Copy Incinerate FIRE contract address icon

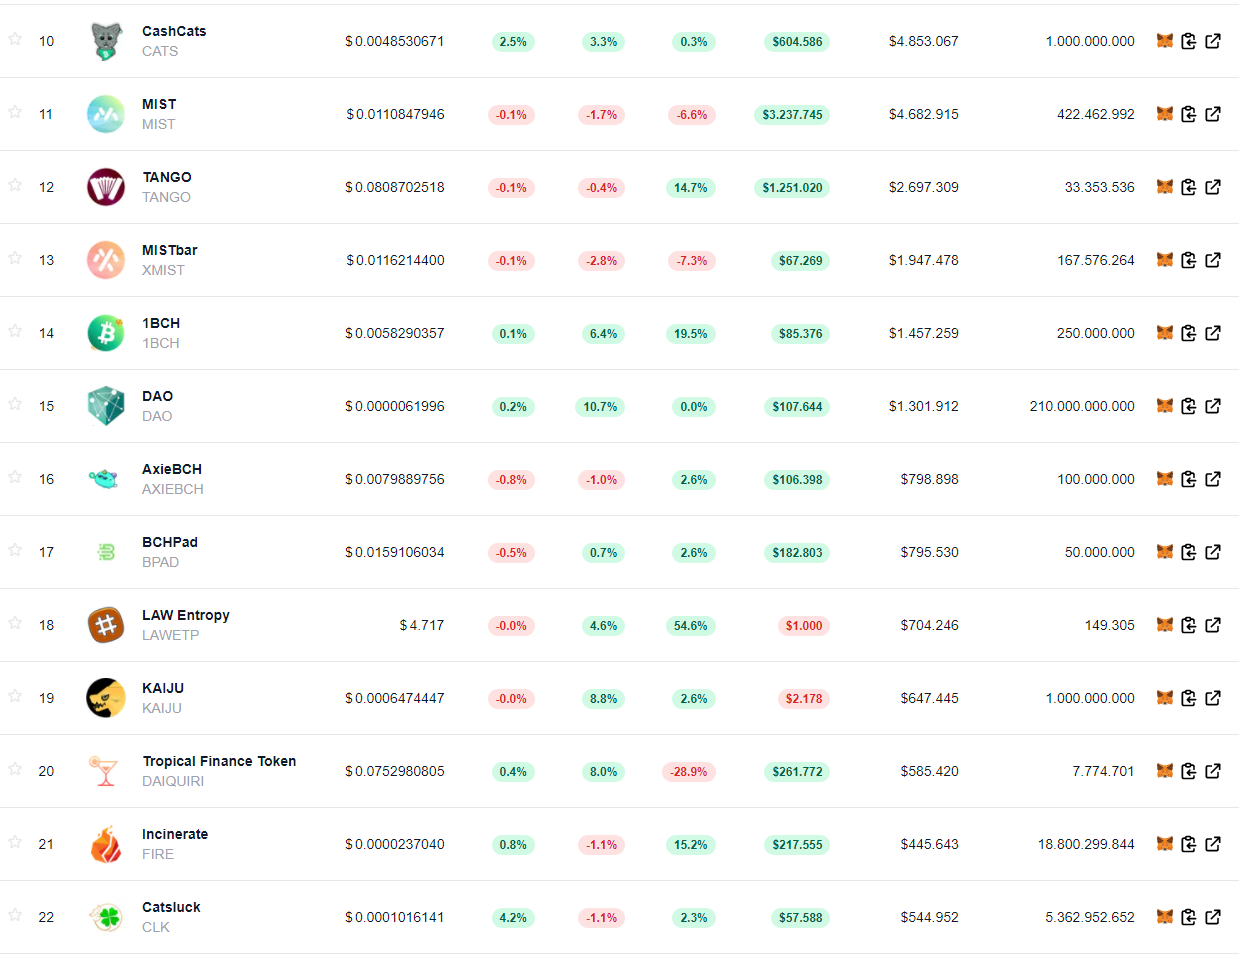pos(1189,844)
